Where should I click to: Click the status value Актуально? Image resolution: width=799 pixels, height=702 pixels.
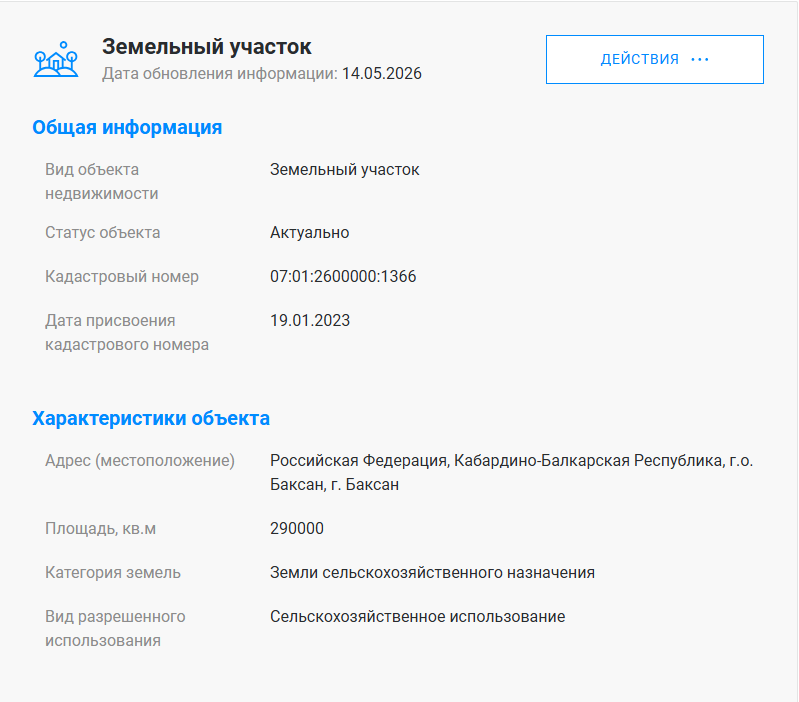309,232
